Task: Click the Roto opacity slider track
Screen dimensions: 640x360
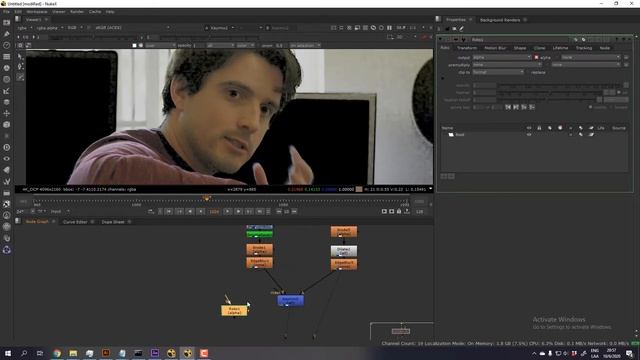Action: 559,85
